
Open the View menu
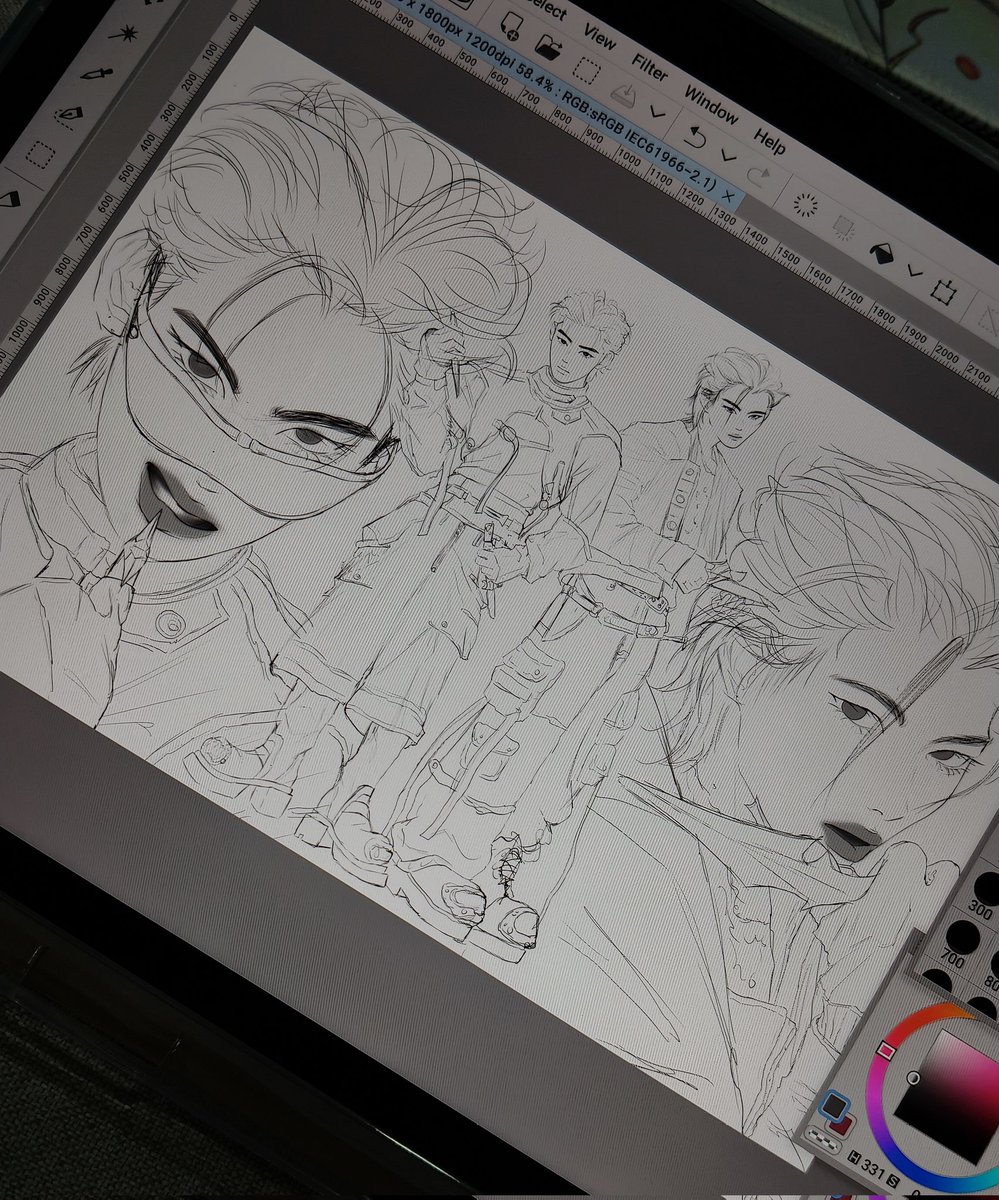coord(599,38)
